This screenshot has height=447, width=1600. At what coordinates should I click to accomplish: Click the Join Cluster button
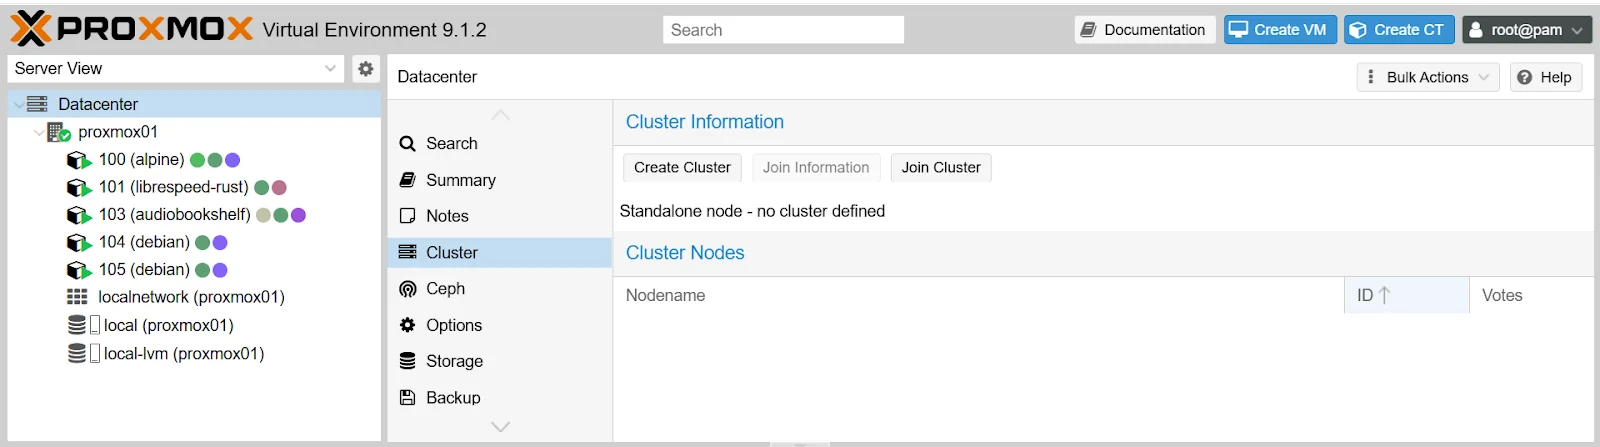click(x=941, y=167)
